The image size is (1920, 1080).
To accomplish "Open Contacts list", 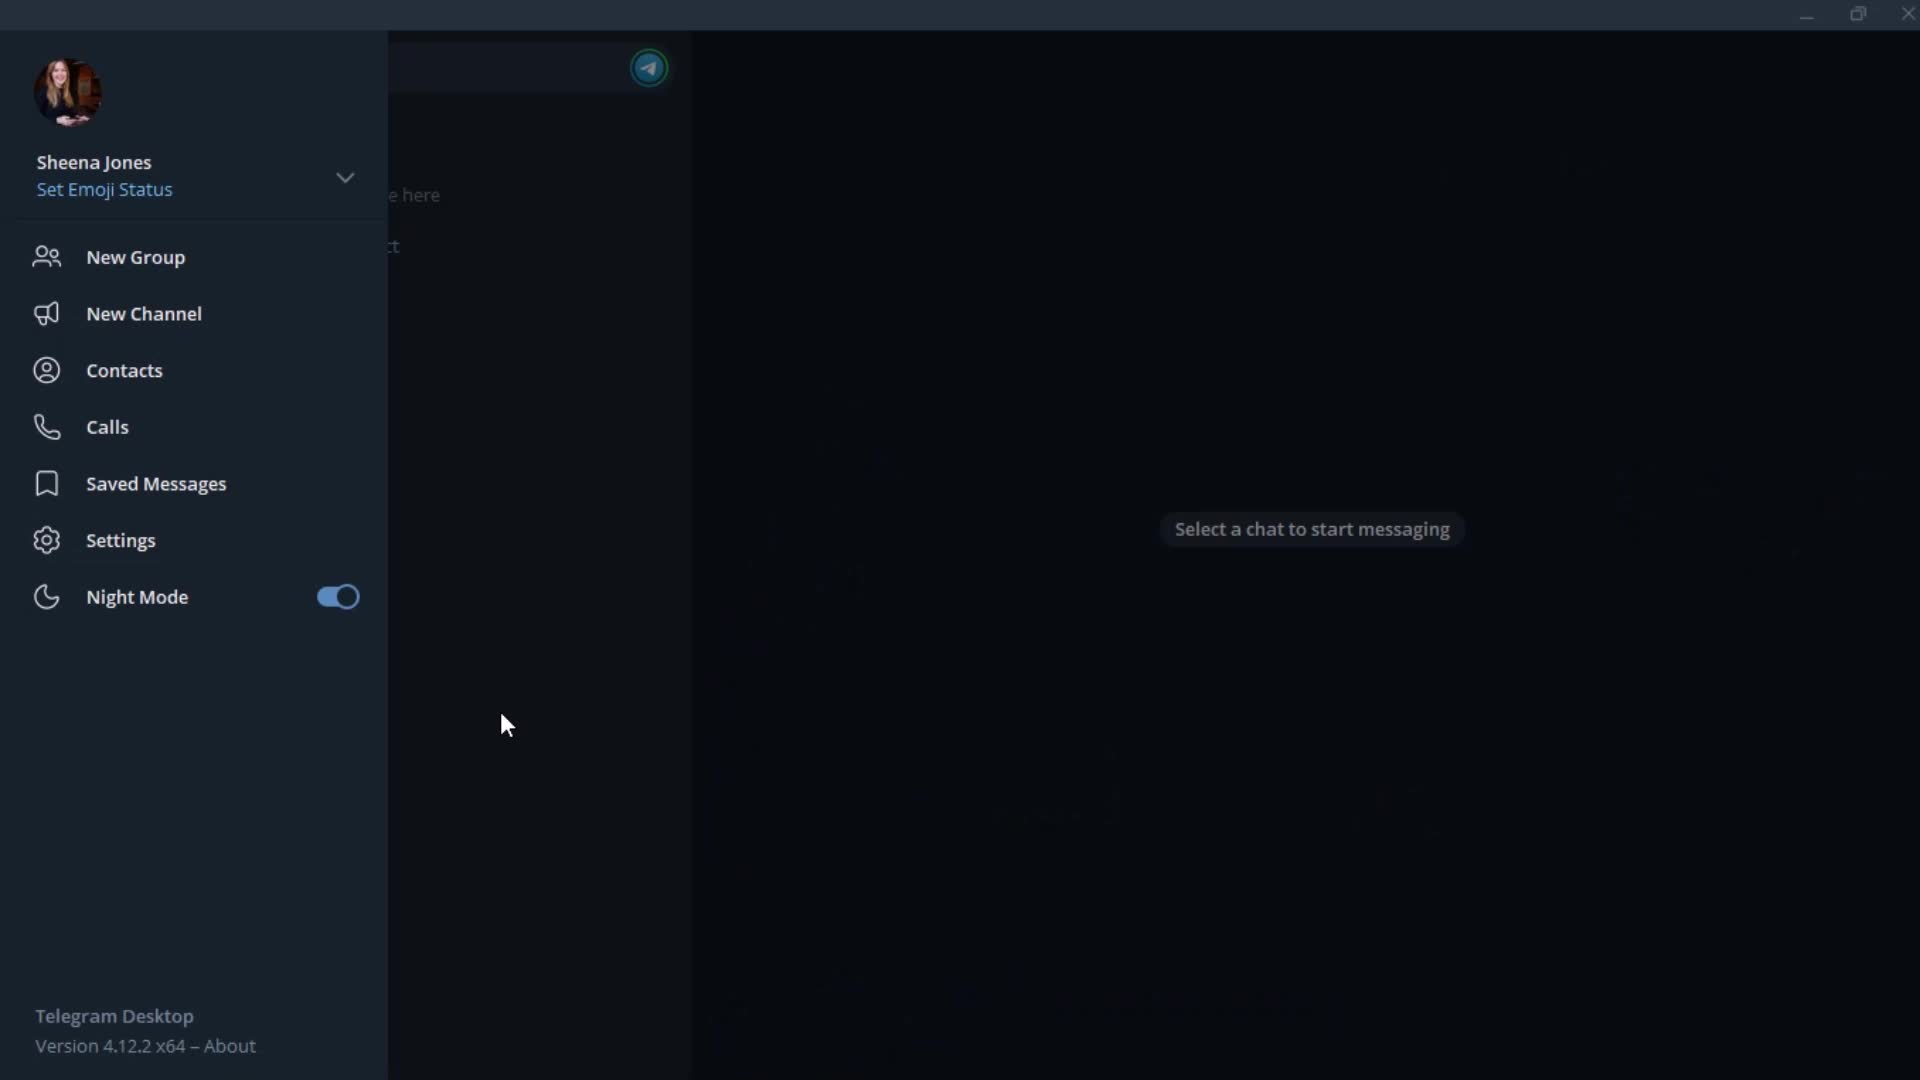I will pos(124,371).
